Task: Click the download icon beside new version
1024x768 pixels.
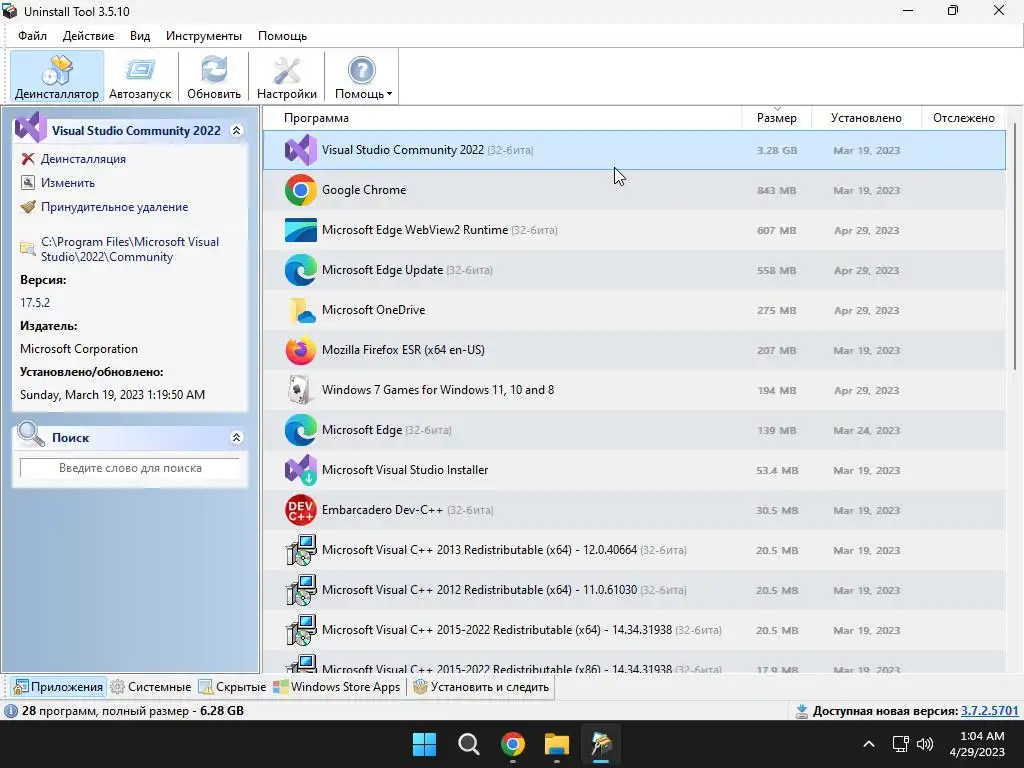Action: pyautogui.click(x=801, y=711)
